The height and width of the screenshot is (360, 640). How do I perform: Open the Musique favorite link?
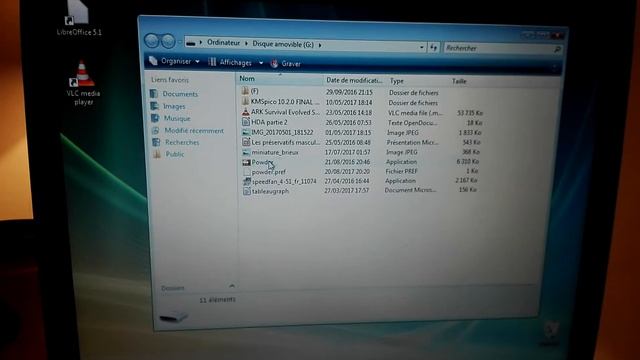[177, 118]
